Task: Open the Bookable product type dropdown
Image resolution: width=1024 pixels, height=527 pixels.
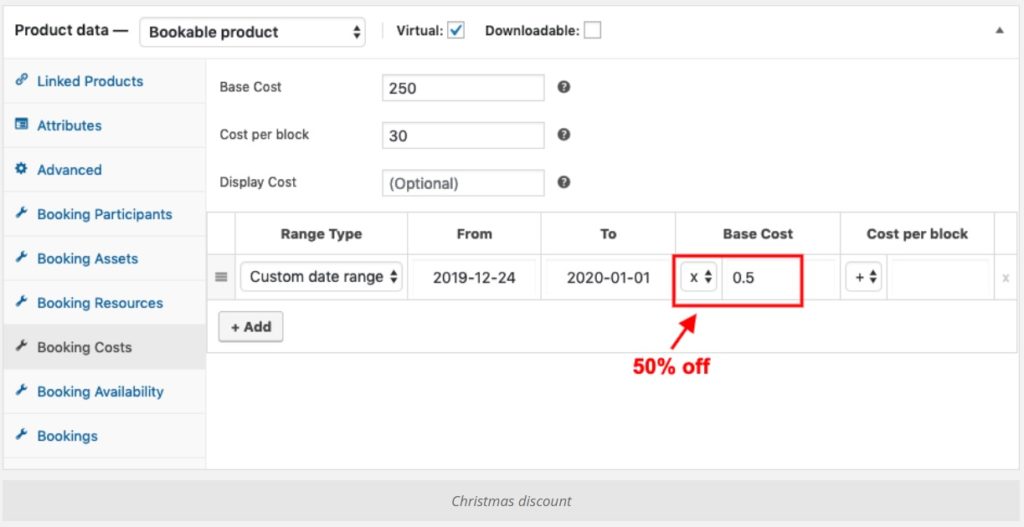Action: pyautogui.click(x=252, y=32)
